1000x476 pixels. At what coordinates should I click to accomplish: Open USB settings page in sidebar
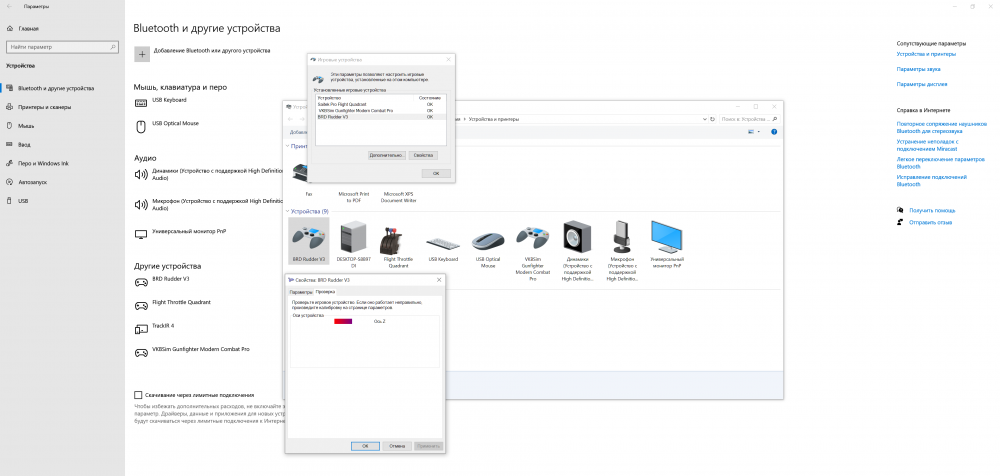pos(23,201)
